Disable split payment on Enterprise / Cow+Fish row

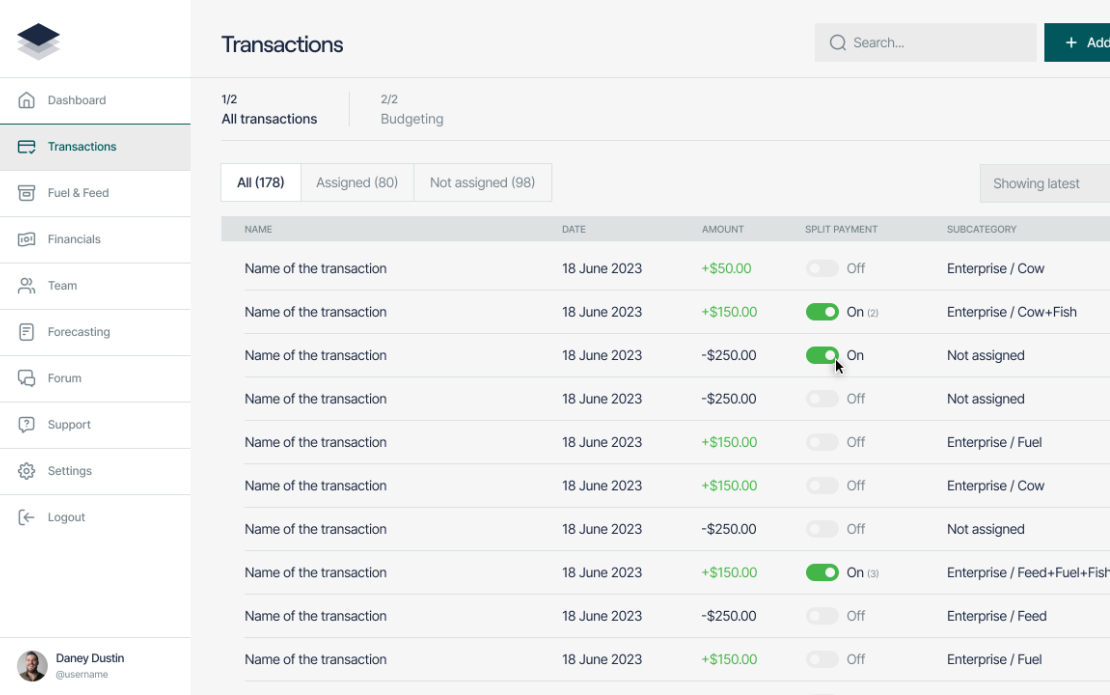click(822, 312)
